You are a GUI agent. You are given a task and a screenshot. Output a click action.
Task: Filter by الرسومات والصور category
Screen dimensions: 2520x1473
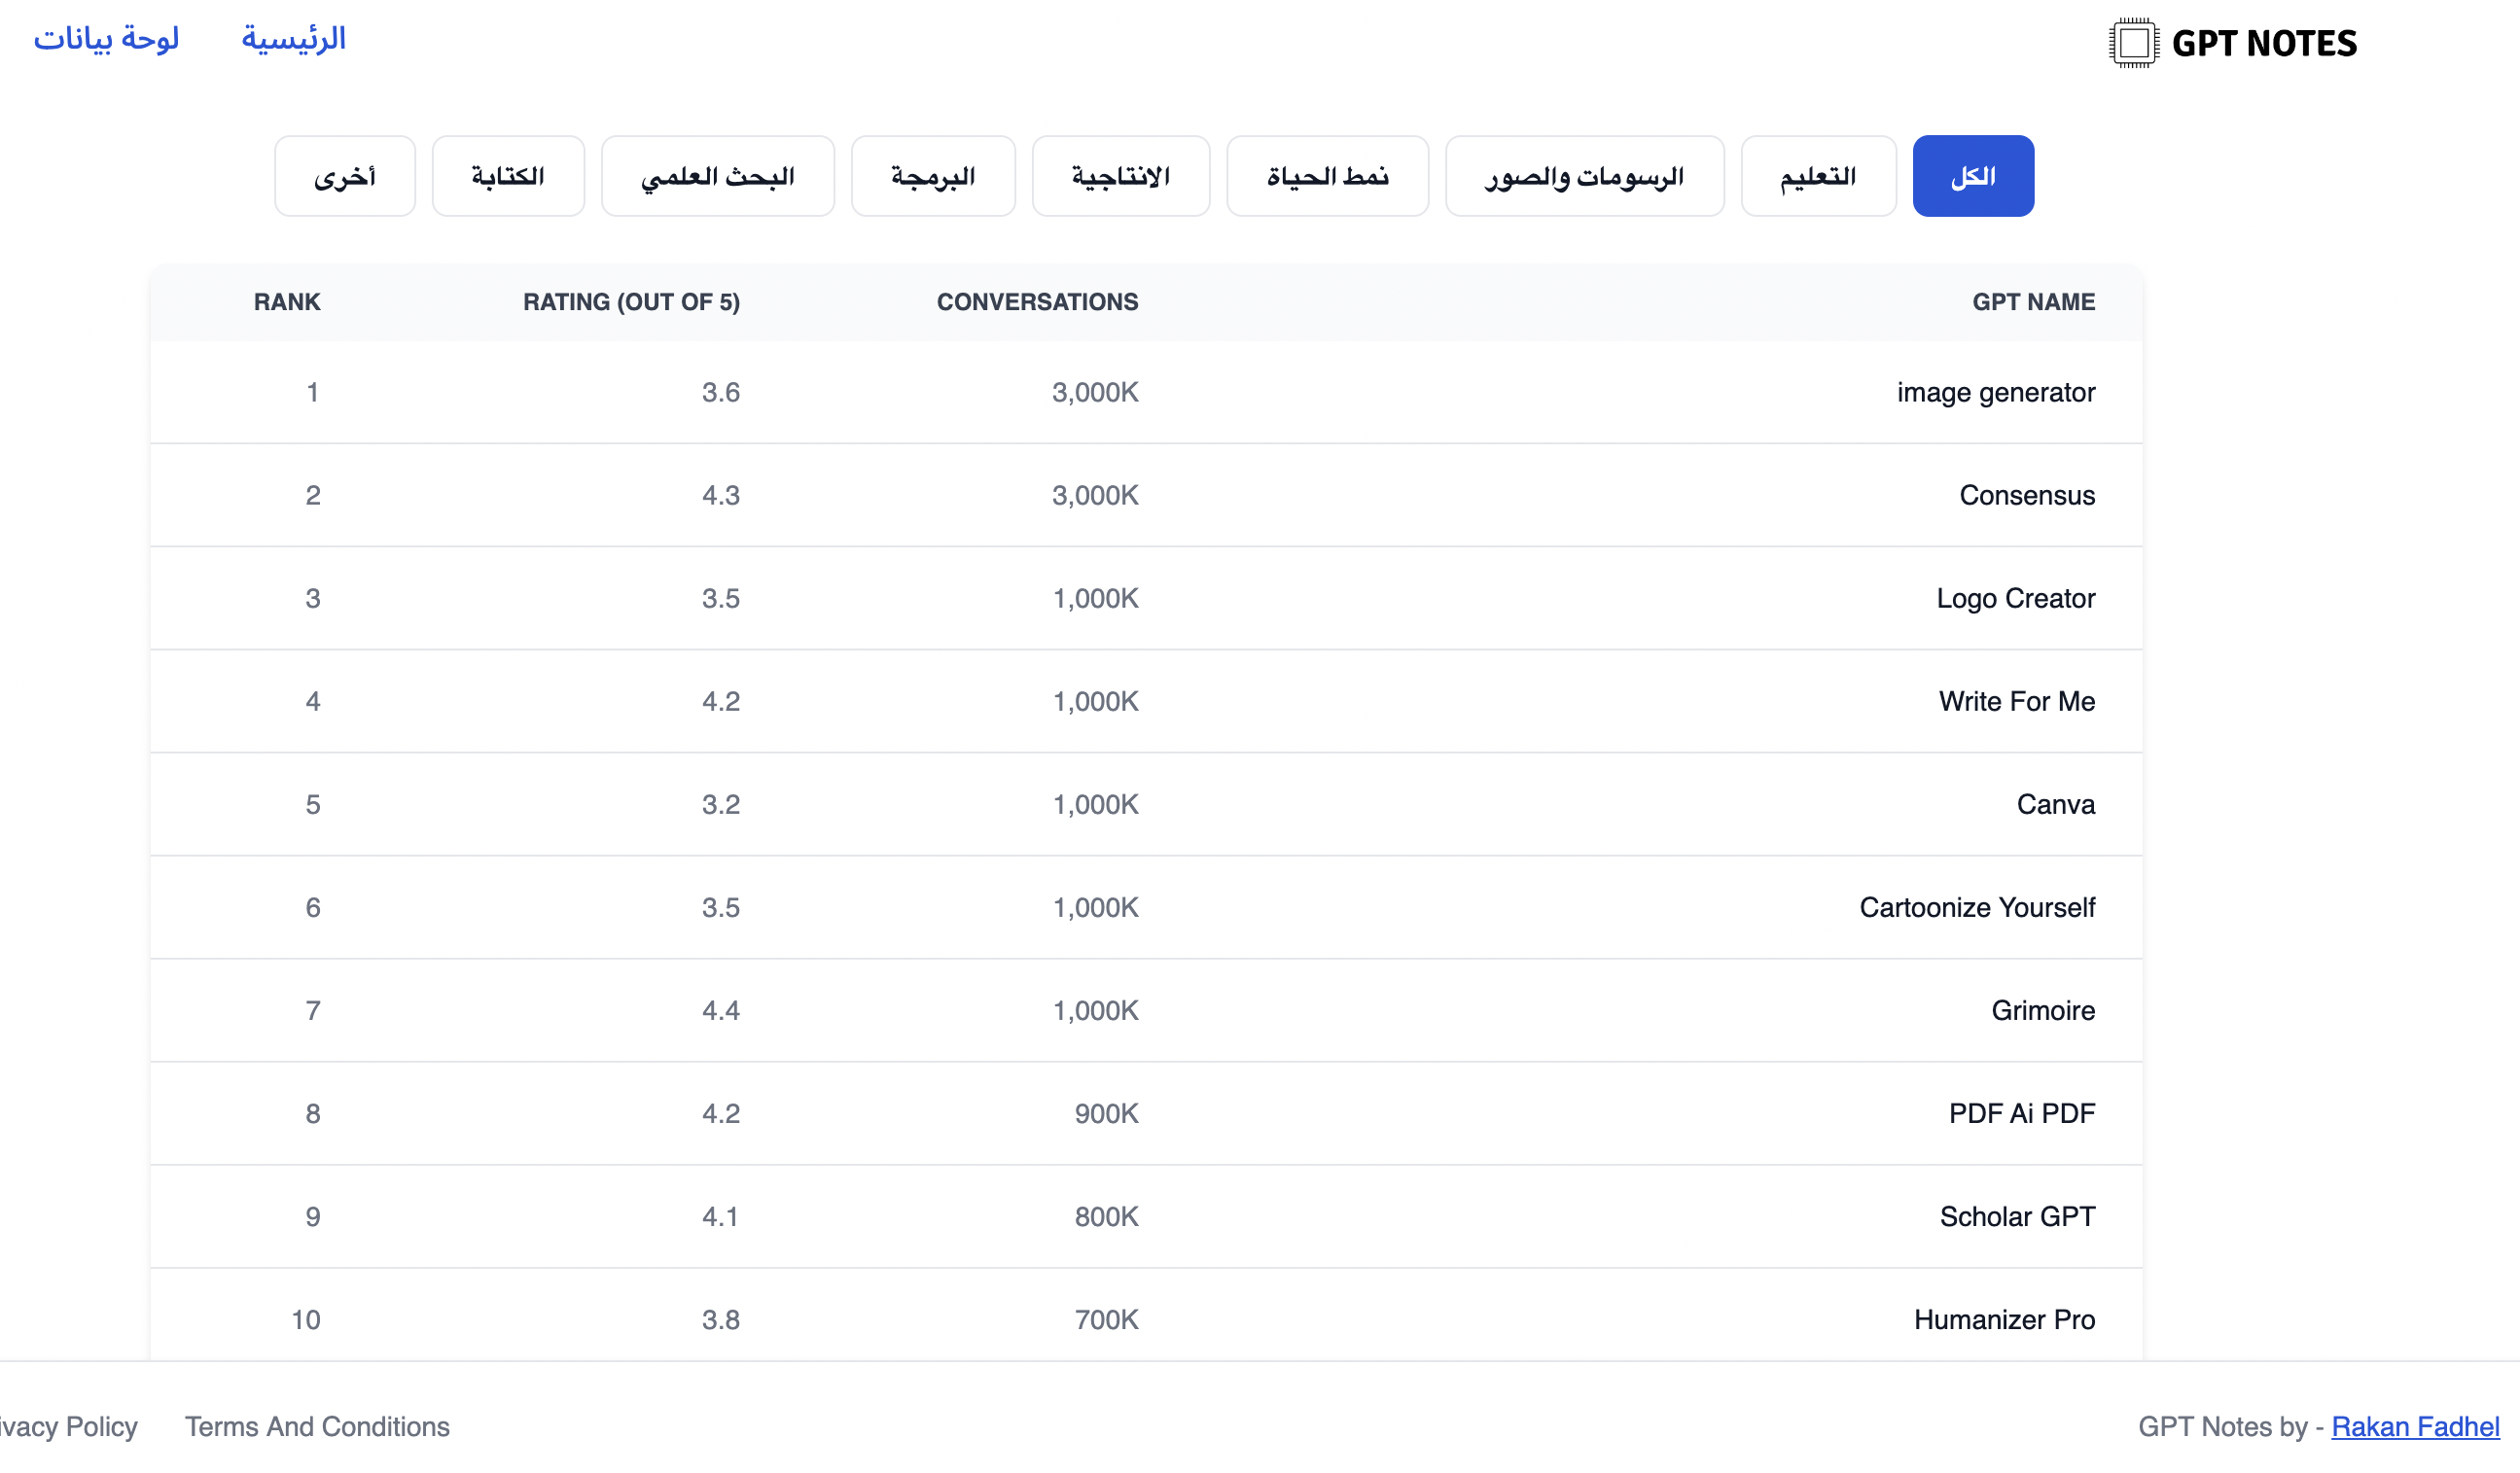click(1583, 176)
